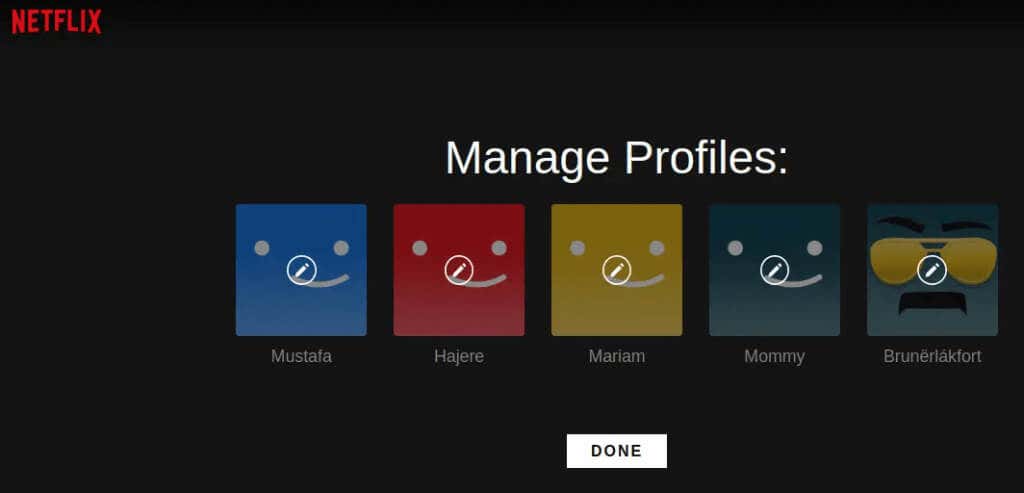Click the Netflix logo
The height and width of the screenshot is (493, 1024).
[57, 22]
